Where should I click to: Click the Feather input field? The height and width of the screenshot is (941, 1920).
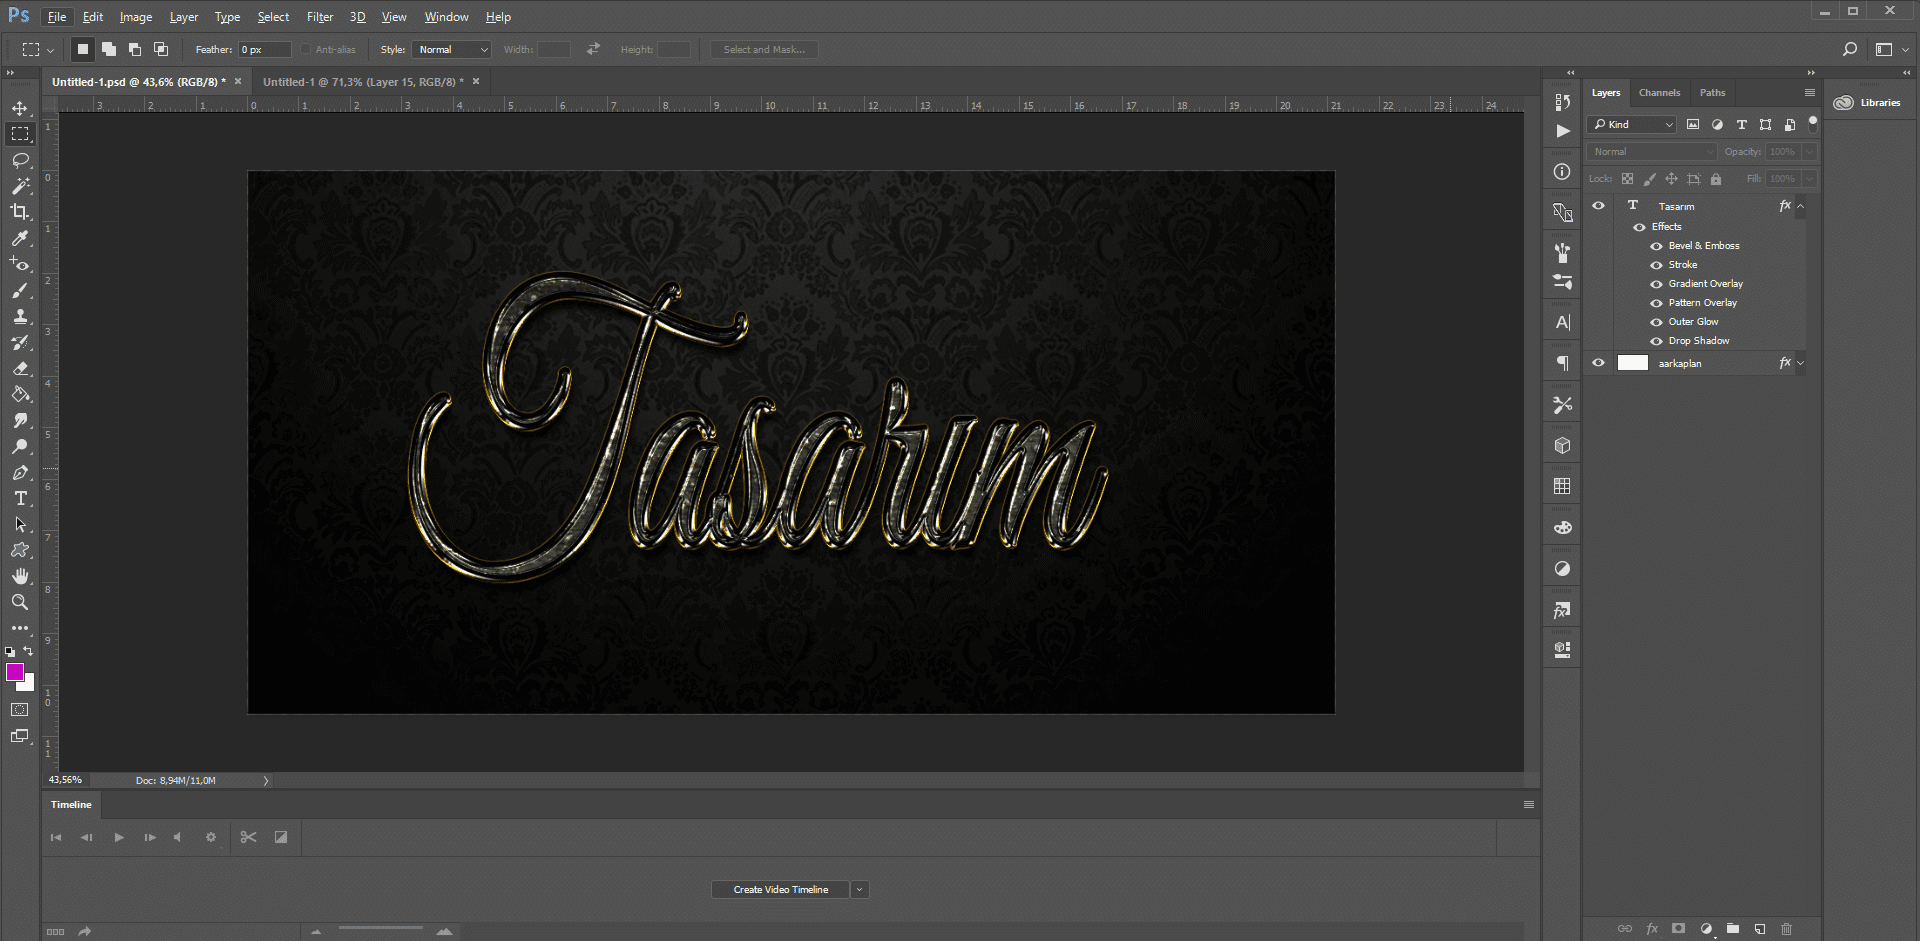[264, 50]
